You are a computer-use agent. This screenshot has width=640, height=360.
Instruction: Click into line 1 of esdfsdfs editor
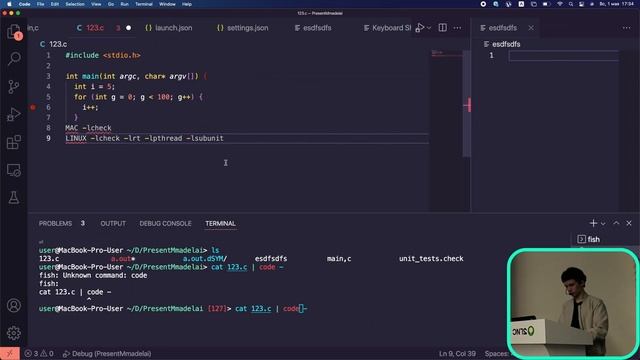(563, 56)
